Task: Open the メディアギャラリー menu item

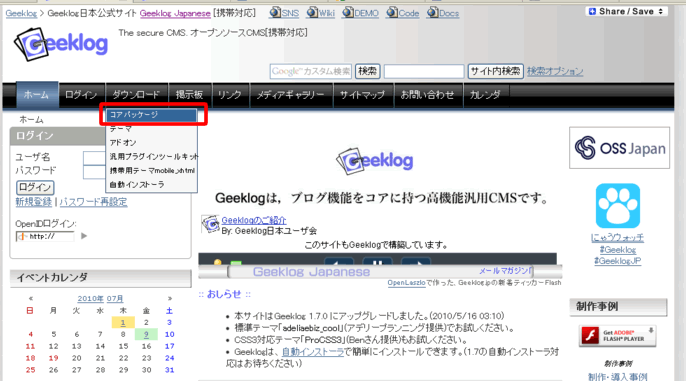Action: pos(290,94)
